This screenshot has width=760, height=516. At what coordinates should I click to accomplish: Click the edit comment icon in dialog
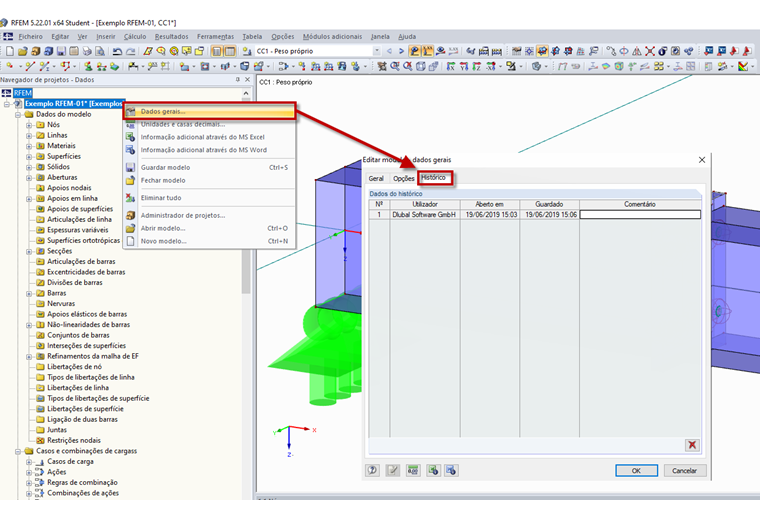pos(393,470)
